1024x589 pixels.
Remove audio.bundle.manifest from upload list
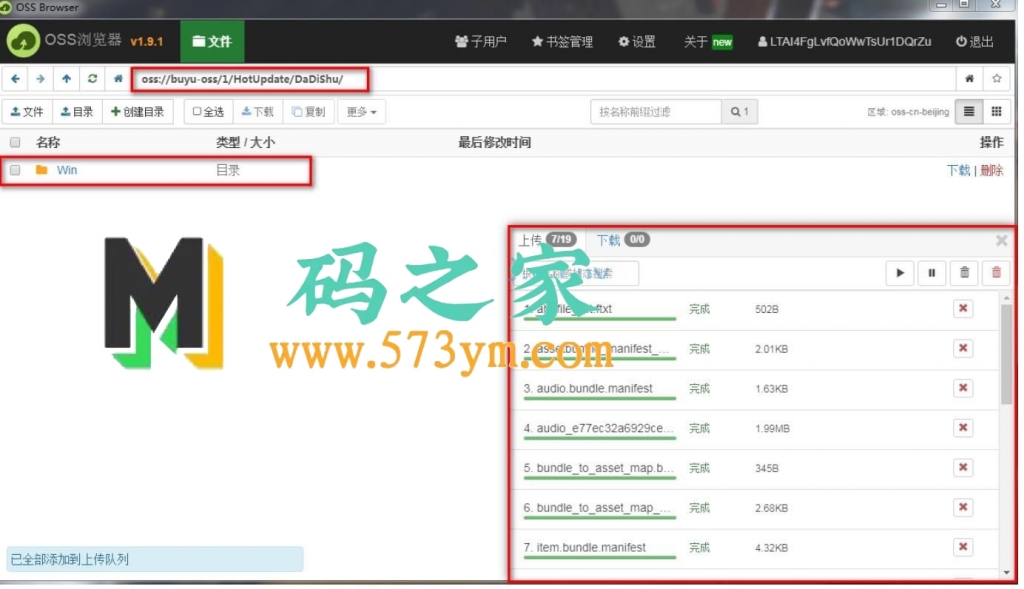(x=963, y=389)
